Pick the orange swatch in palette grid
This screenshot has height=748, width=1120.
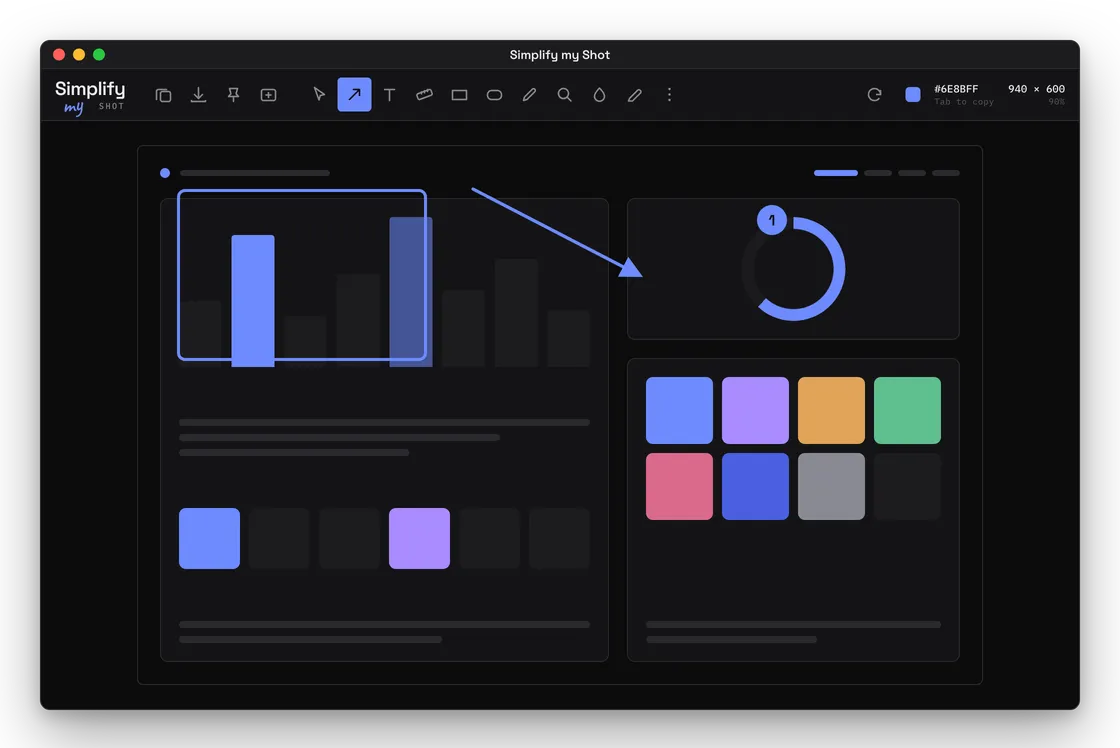pos(831,410)
